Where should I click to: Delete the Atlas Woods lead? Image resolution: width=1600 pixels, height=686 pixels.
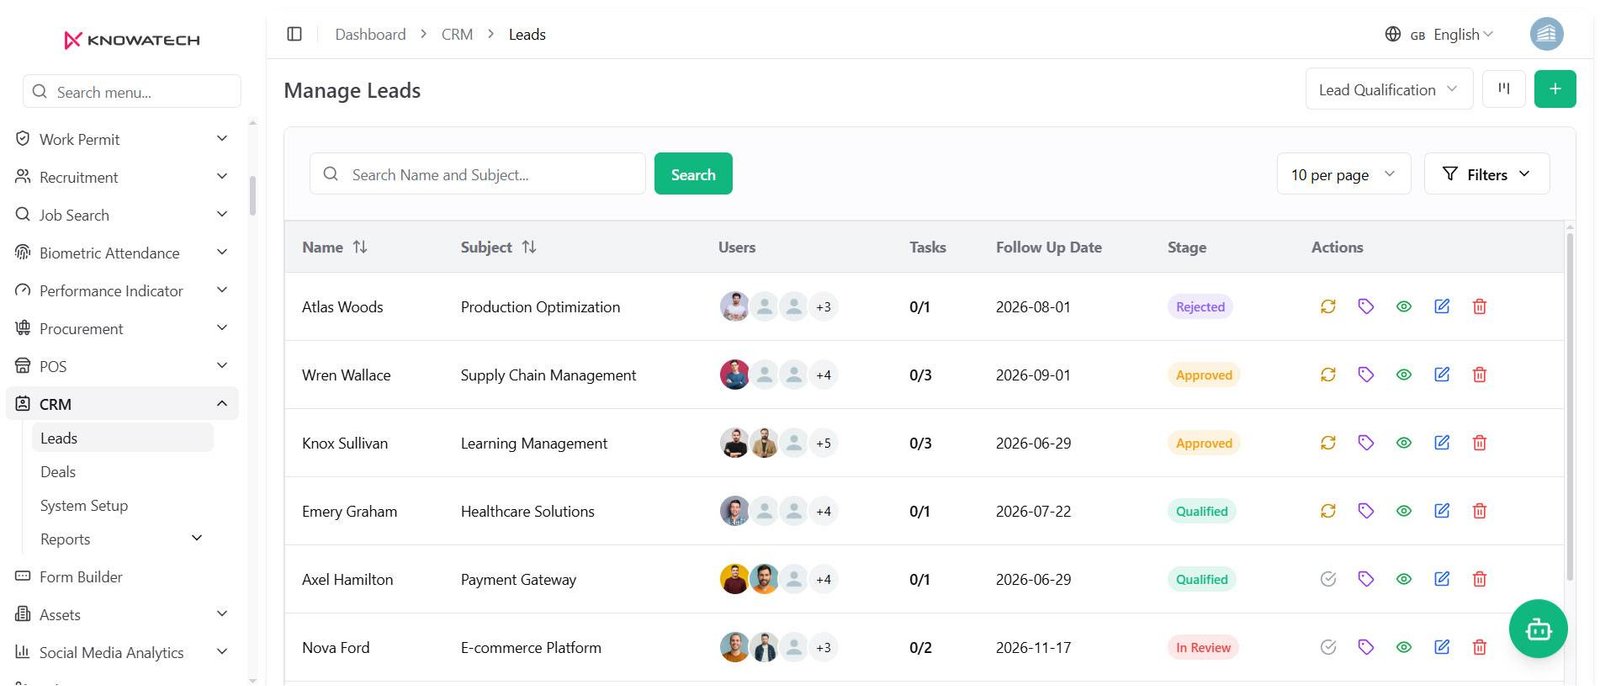pos(1480,307)
